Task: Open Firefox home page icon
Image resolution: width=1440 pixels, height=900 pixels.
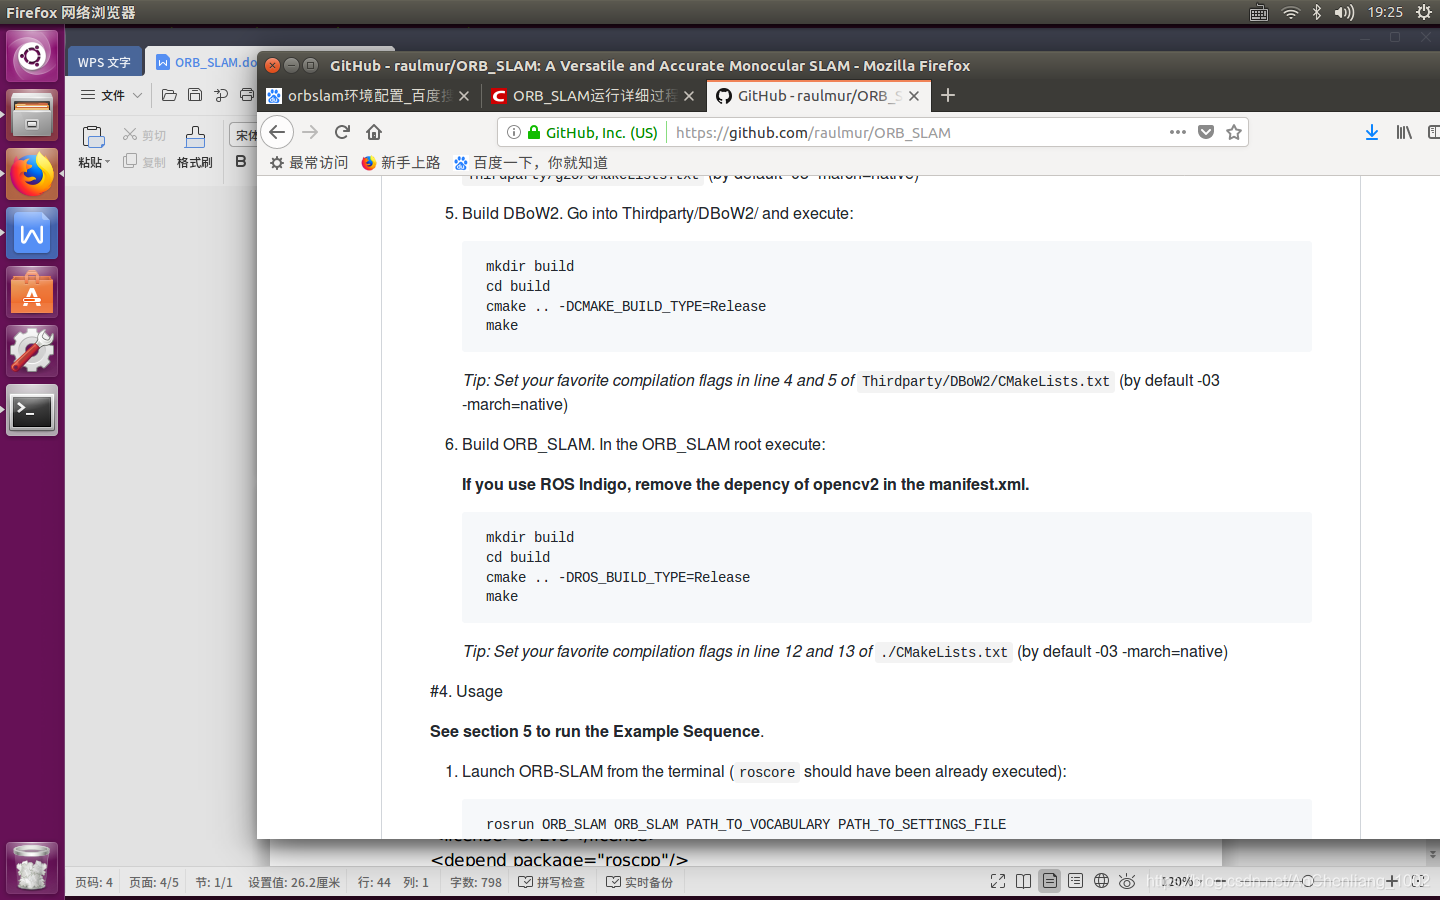Action: [x=374, y=132]
